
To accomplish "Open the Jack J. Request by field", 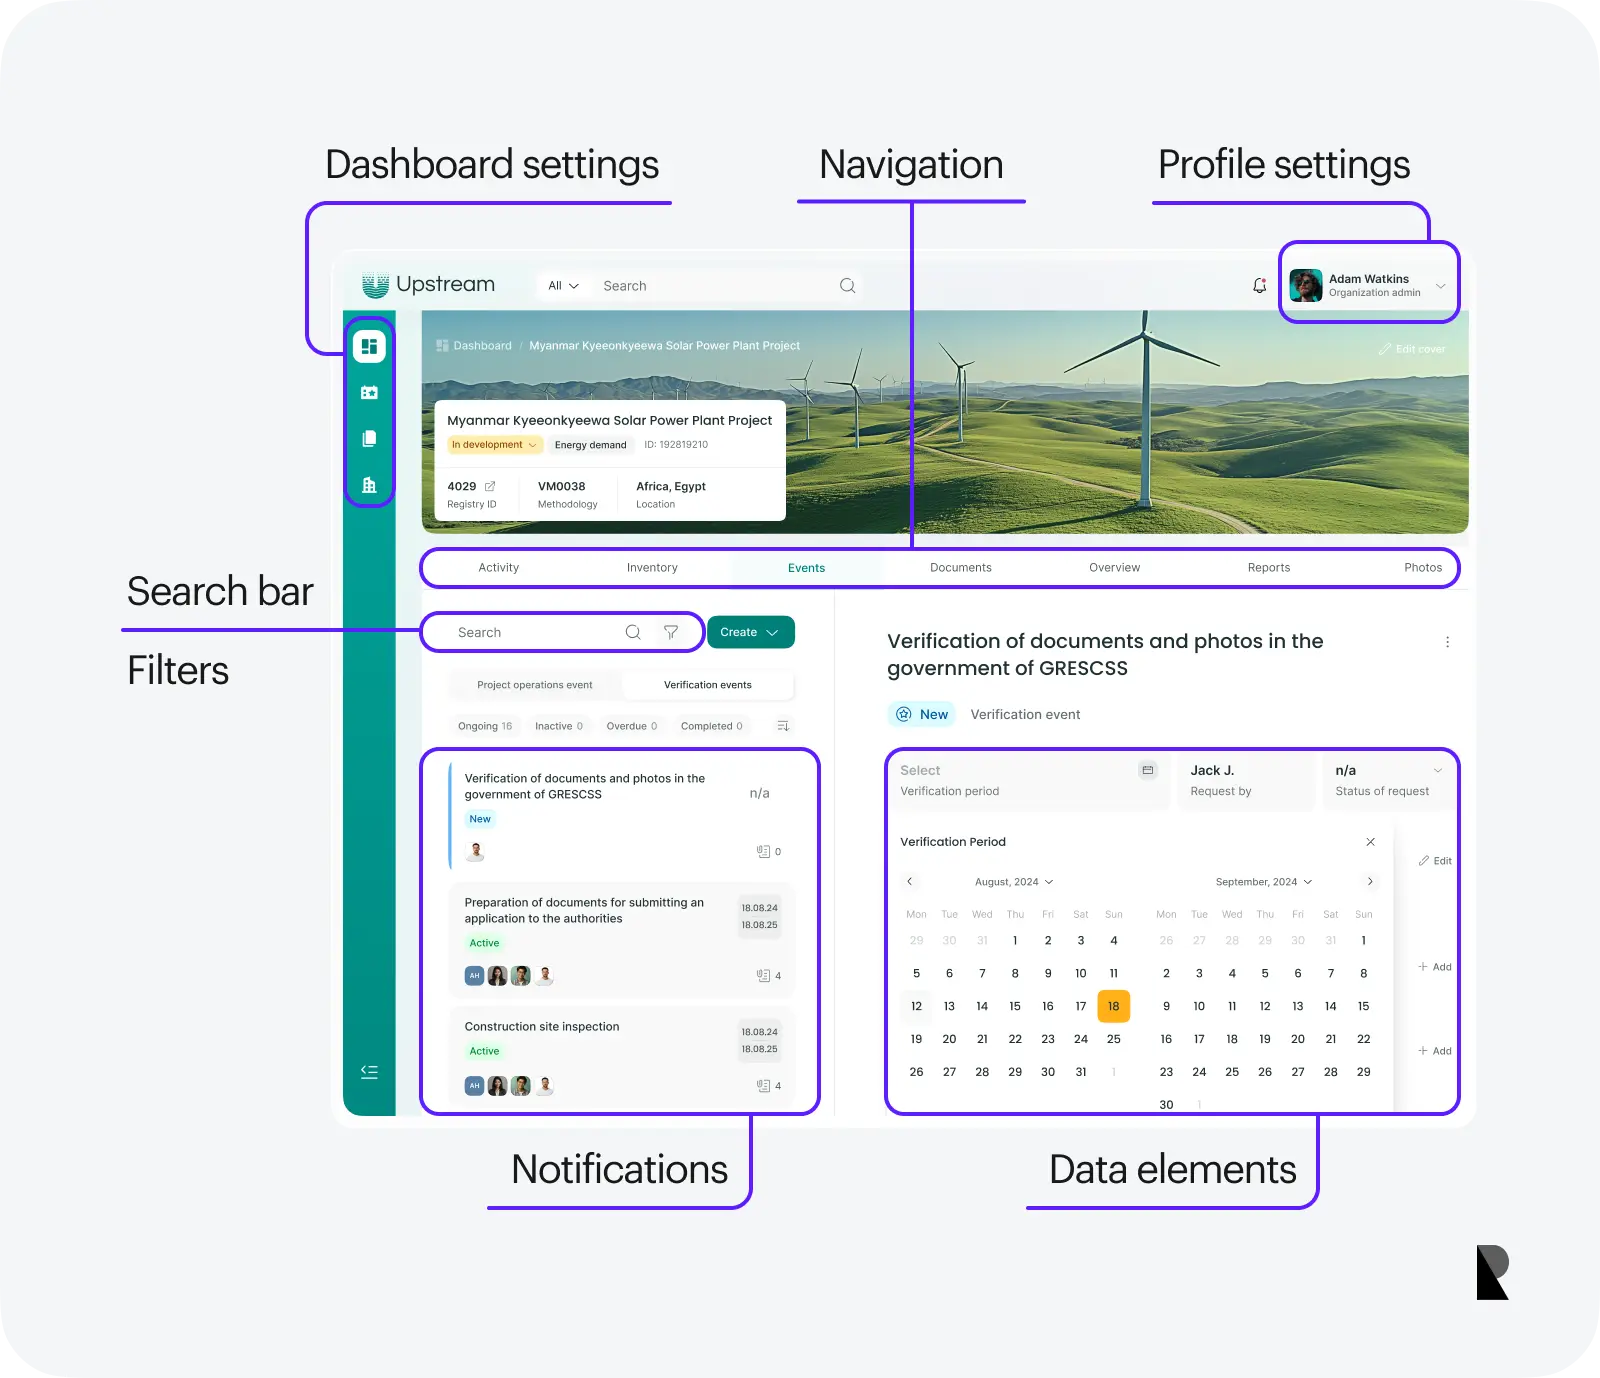I will click(1246, 780).
